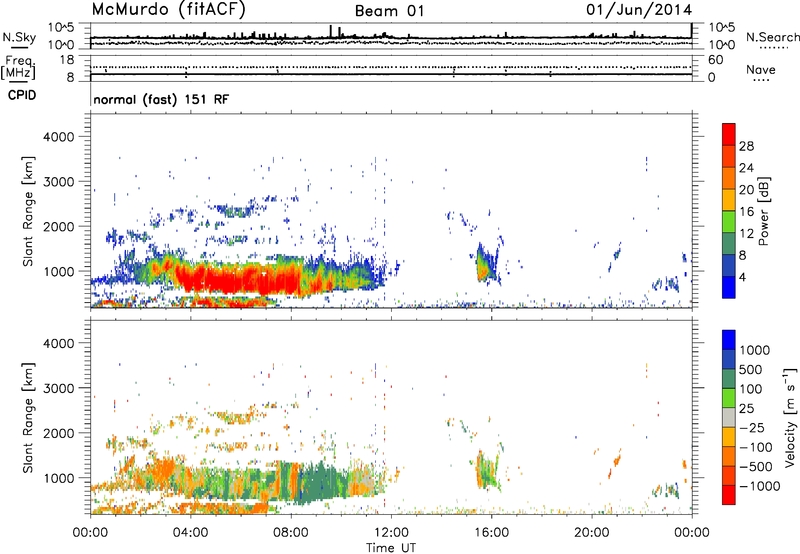Click the "18" tick on frequency axis
The height and width of the screenshot is (554, 800).
(x=67, y=60)
